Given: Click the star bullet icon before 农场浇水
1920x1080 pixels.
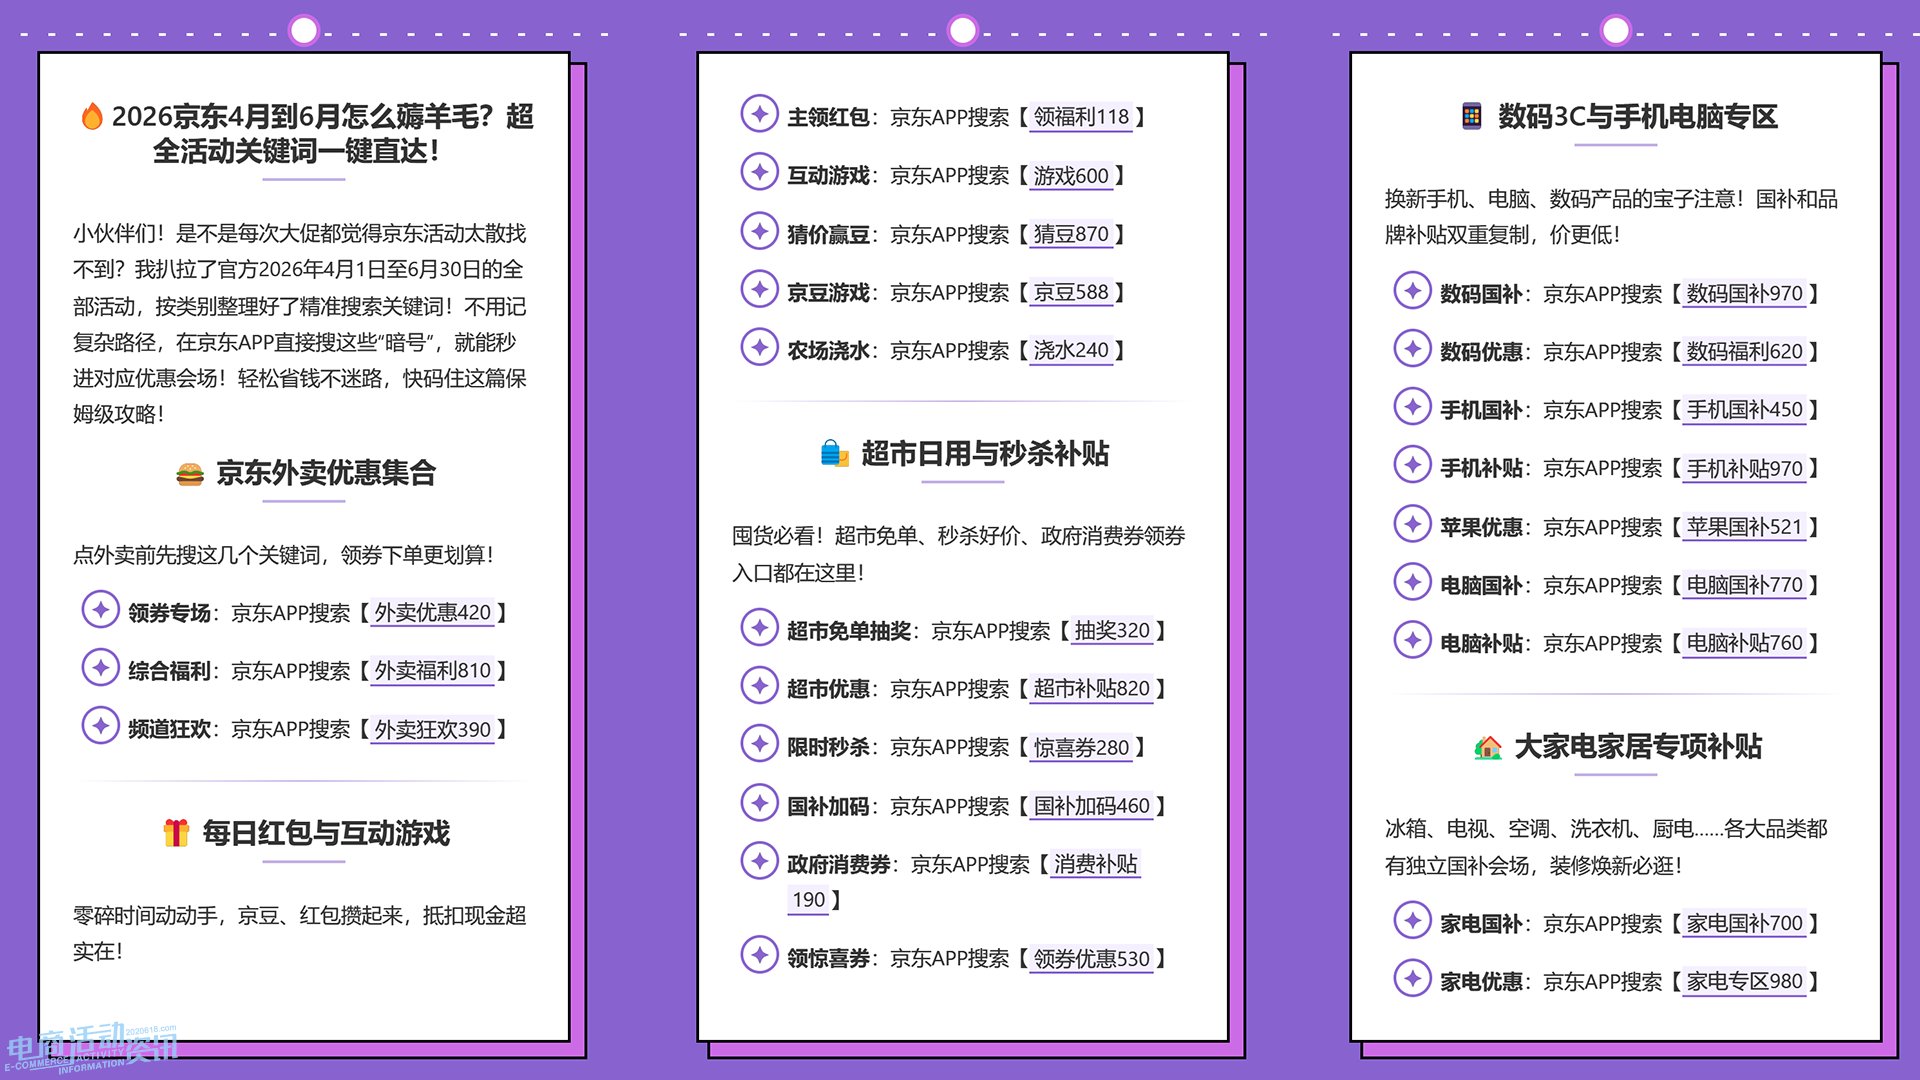Looking at the screenshot, I should click(760, 347).
